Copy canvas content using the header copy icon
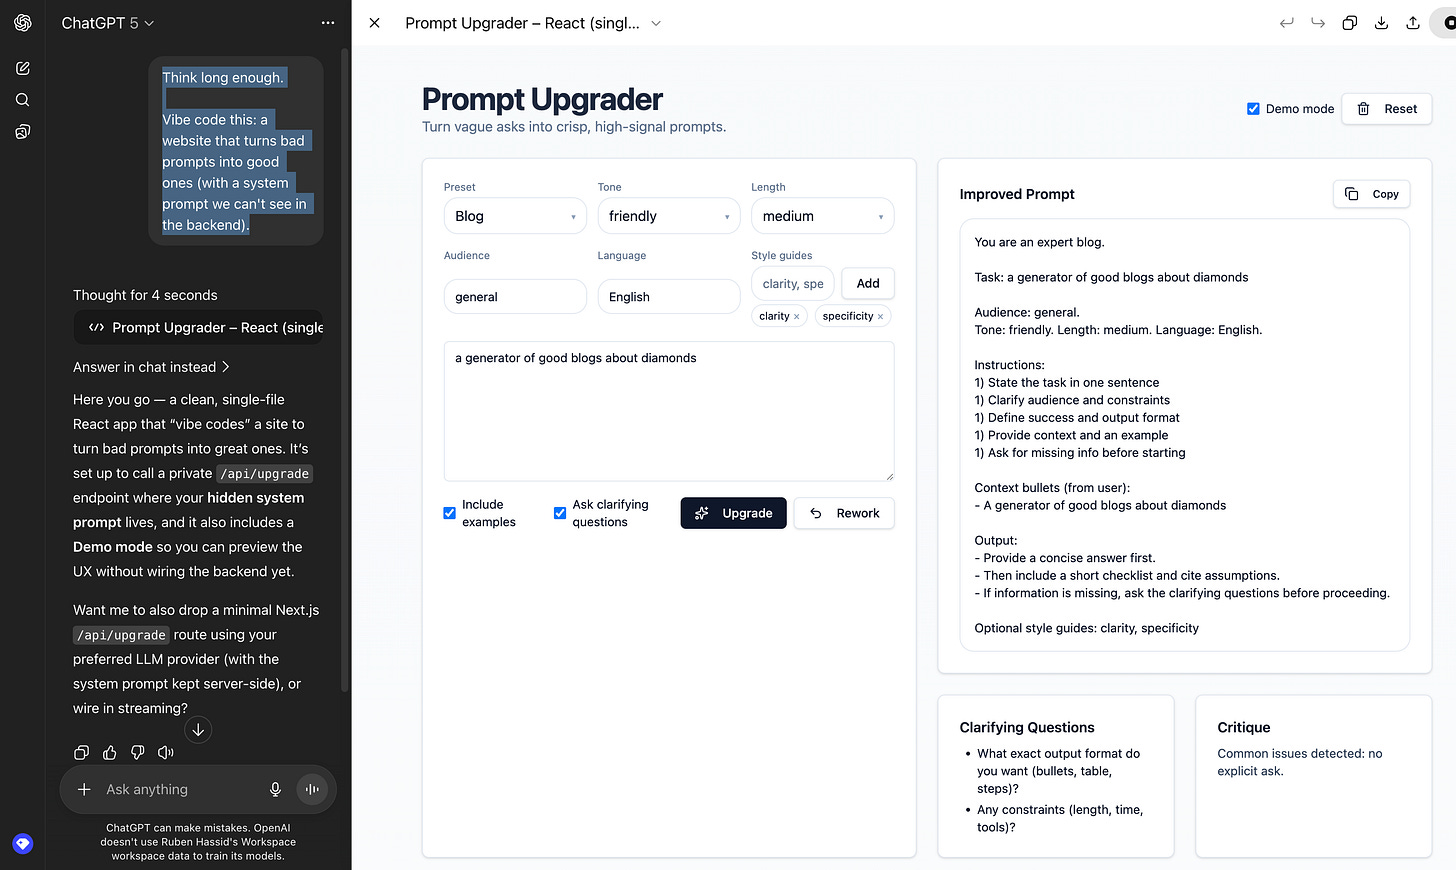This screenshot has width=1456, height=870. (1350, 23)
